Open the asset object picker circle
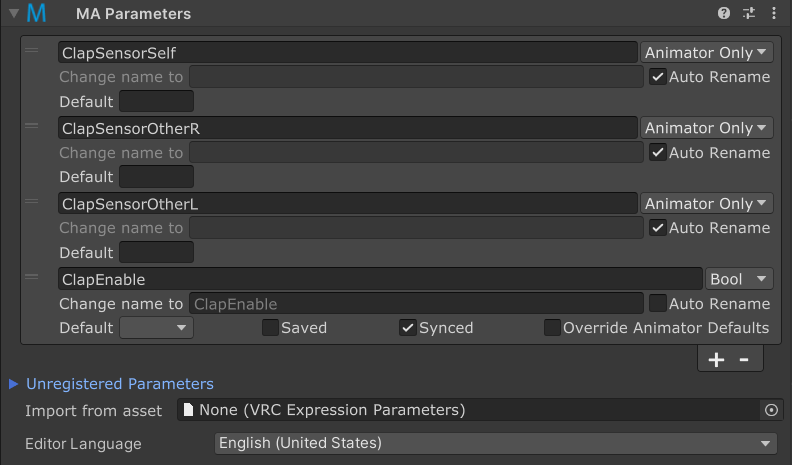 click(x=771, y=410)
